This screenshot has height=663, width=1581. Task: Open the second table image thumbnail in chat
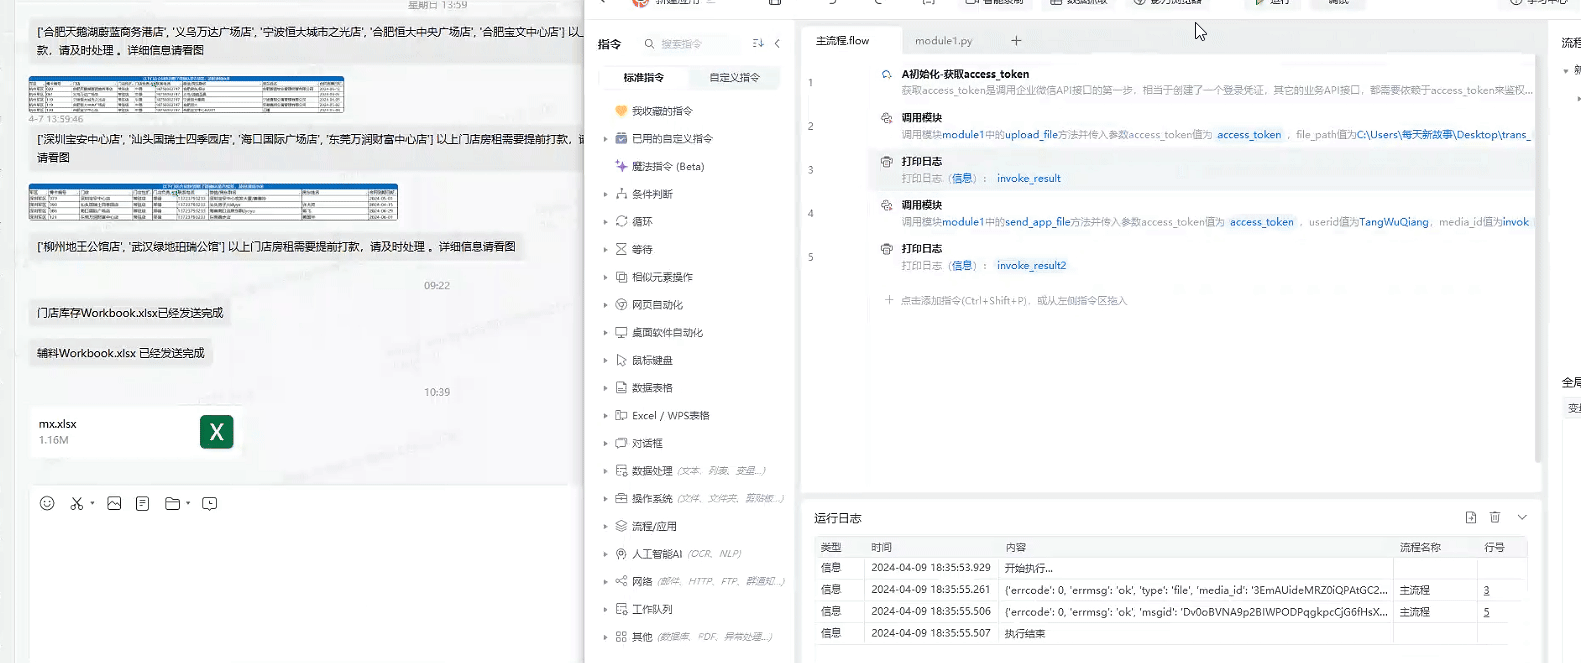(213, 202)
